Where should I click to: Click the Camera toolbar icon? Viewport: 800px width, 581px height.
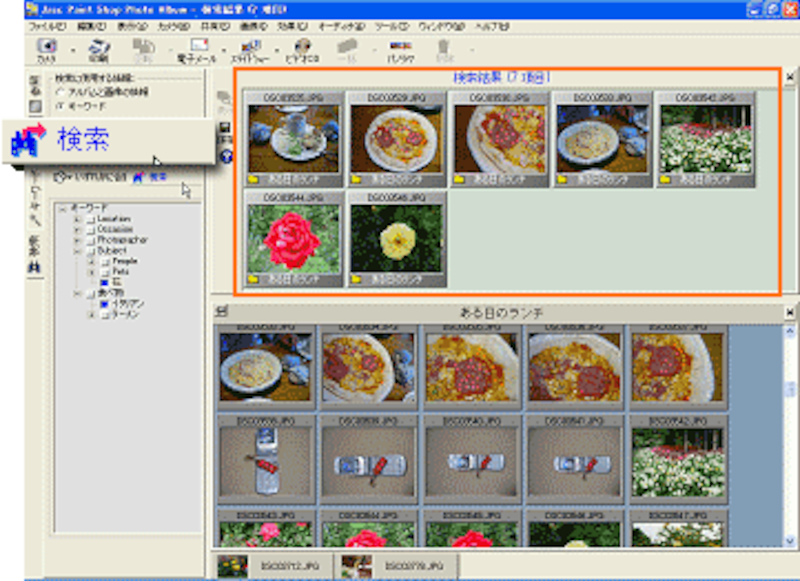point(47,48)
